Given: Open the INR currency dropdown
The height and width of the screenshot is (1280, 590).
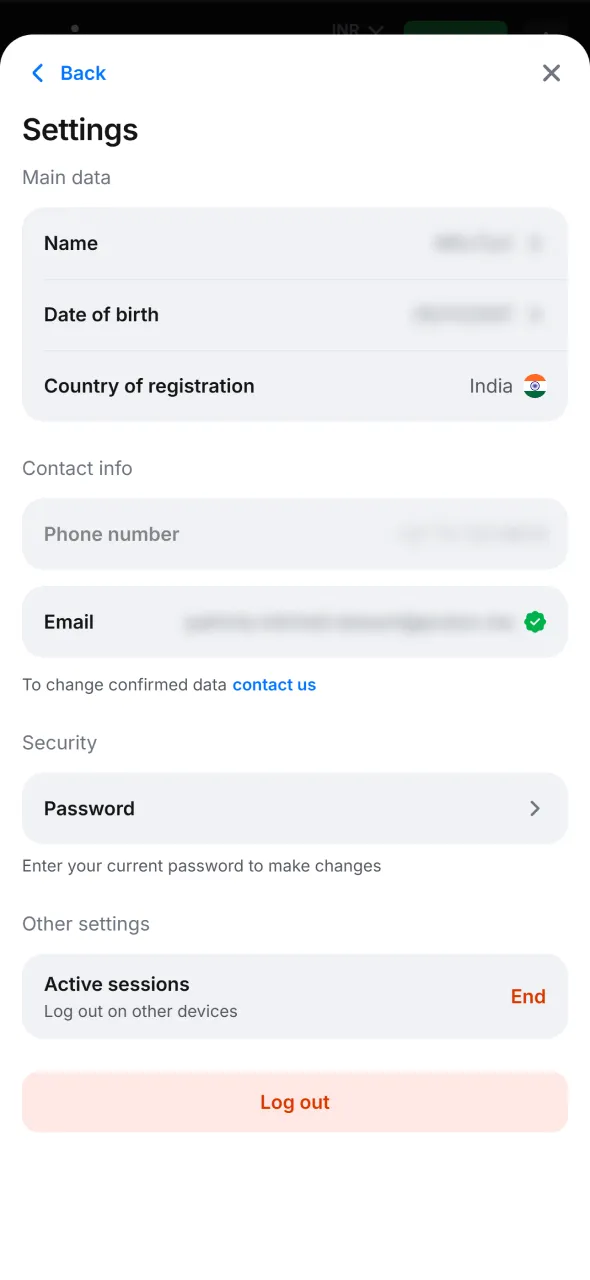Looking at the screenshot, I should 356,30.
